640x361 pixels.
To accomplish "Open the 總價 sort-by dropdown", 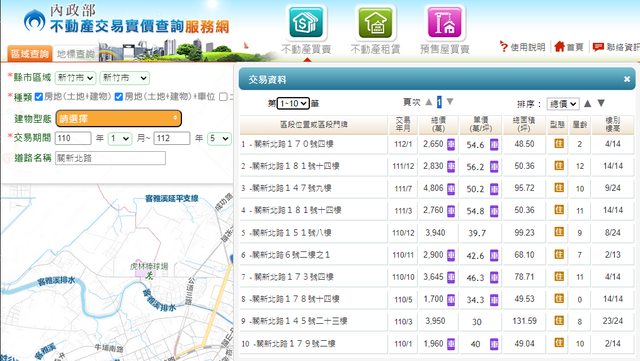I will click(563, 104).
